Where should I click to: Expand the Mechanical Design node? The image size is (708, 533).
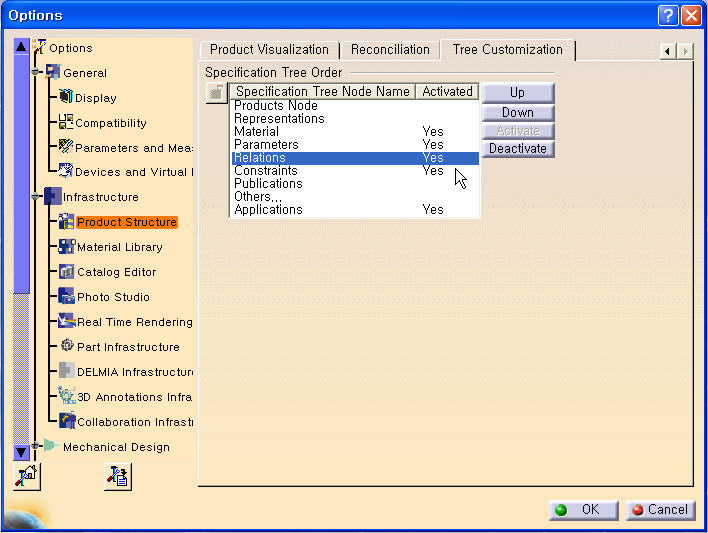[37, 446]
